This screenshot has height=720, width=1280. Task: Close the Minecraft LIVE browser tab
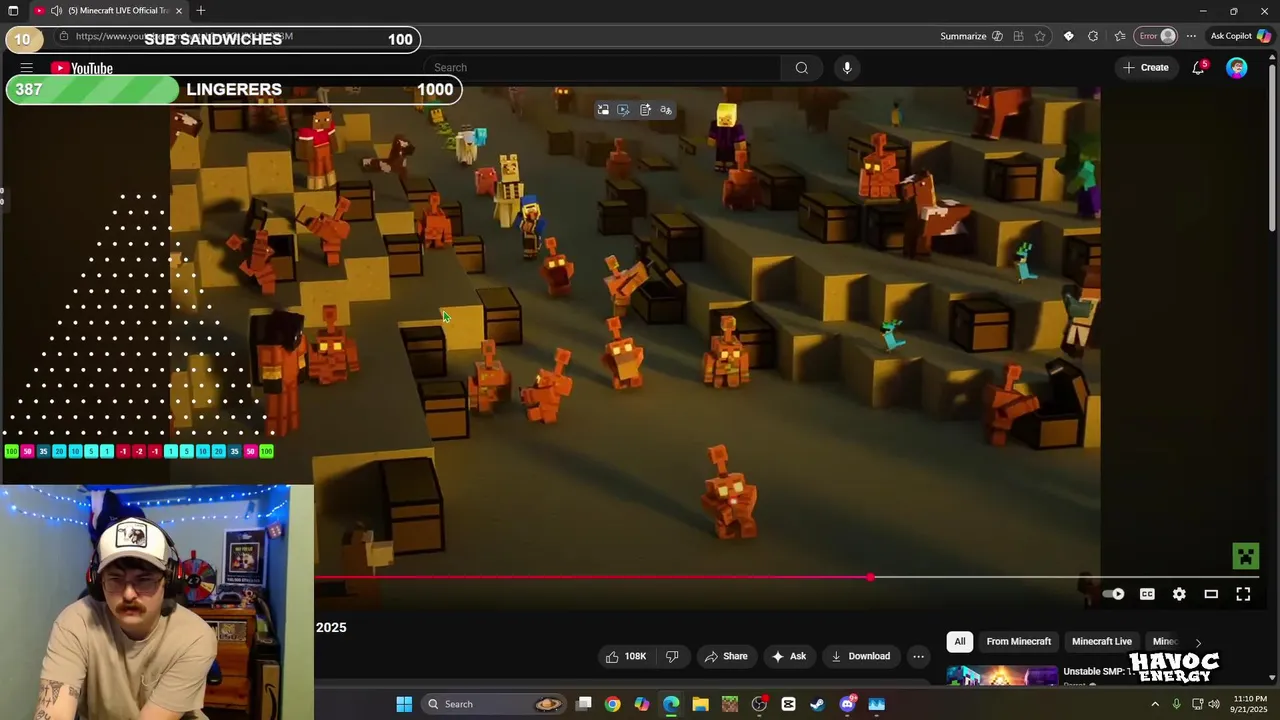[179, 10]
